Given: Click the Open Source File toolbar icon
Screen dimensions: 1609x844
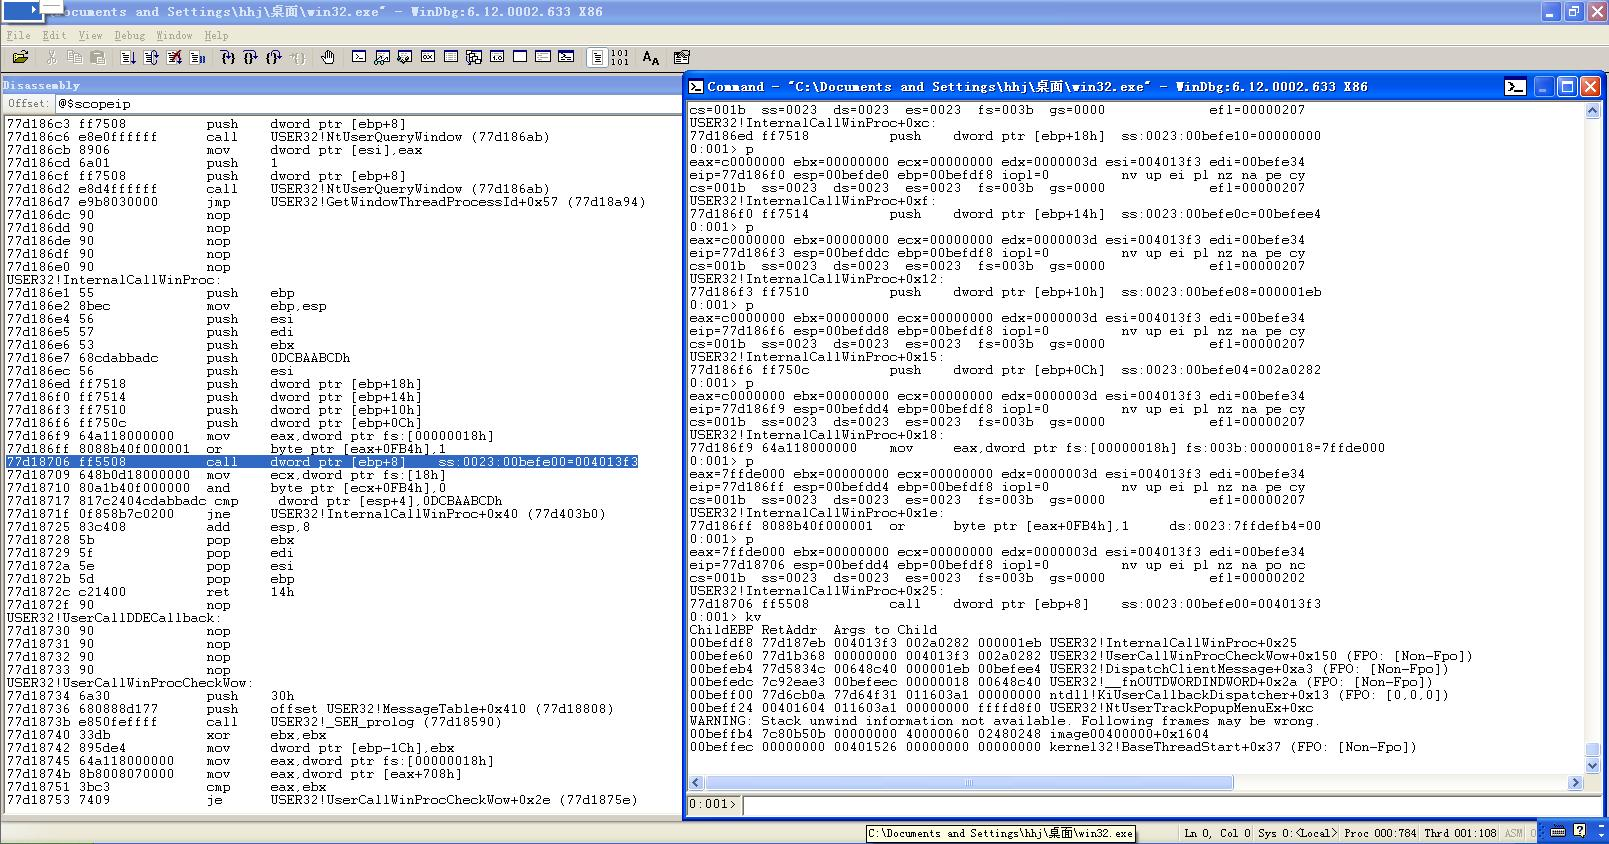Looking at the screenshot, I should pos(20,57).
